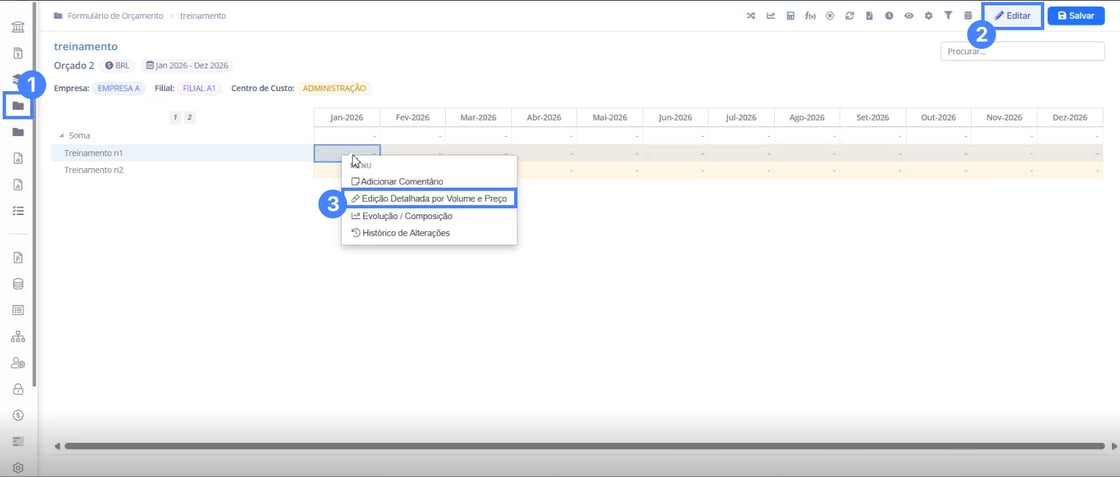Click the horizontal scrollbar right arrow
Viewport: 1120px width, 477px height.
pos(1114,446)
